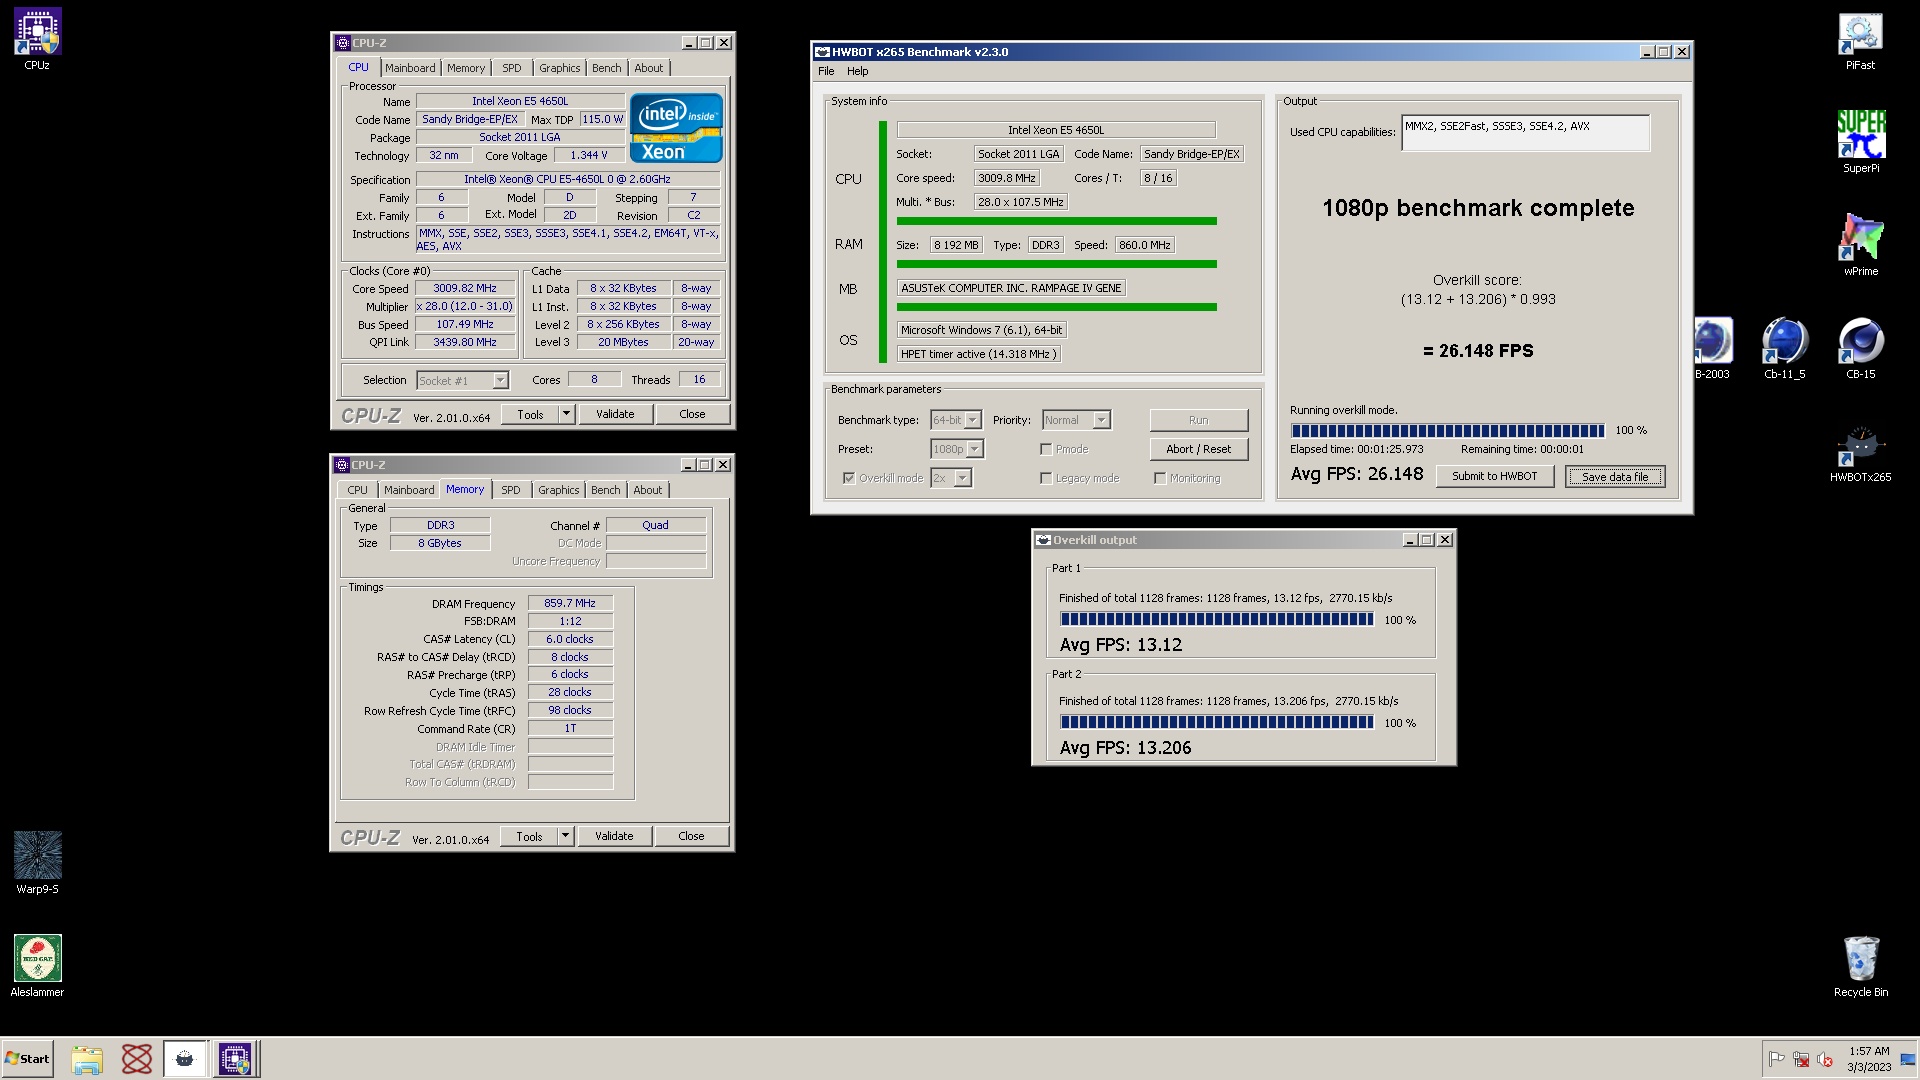Toggle the Pmode checkbox
This screenshot has width=1920, height=1080.
click(x=1046, y=449)
